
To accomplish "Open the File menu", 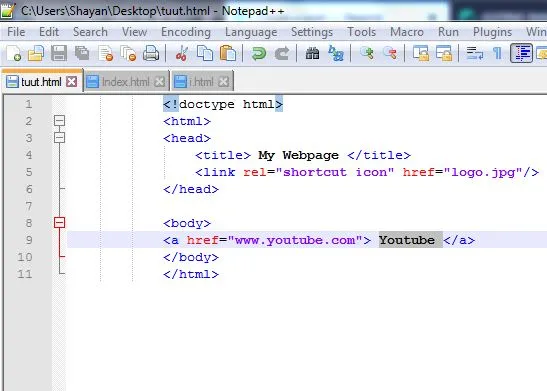I will (16, 32).
